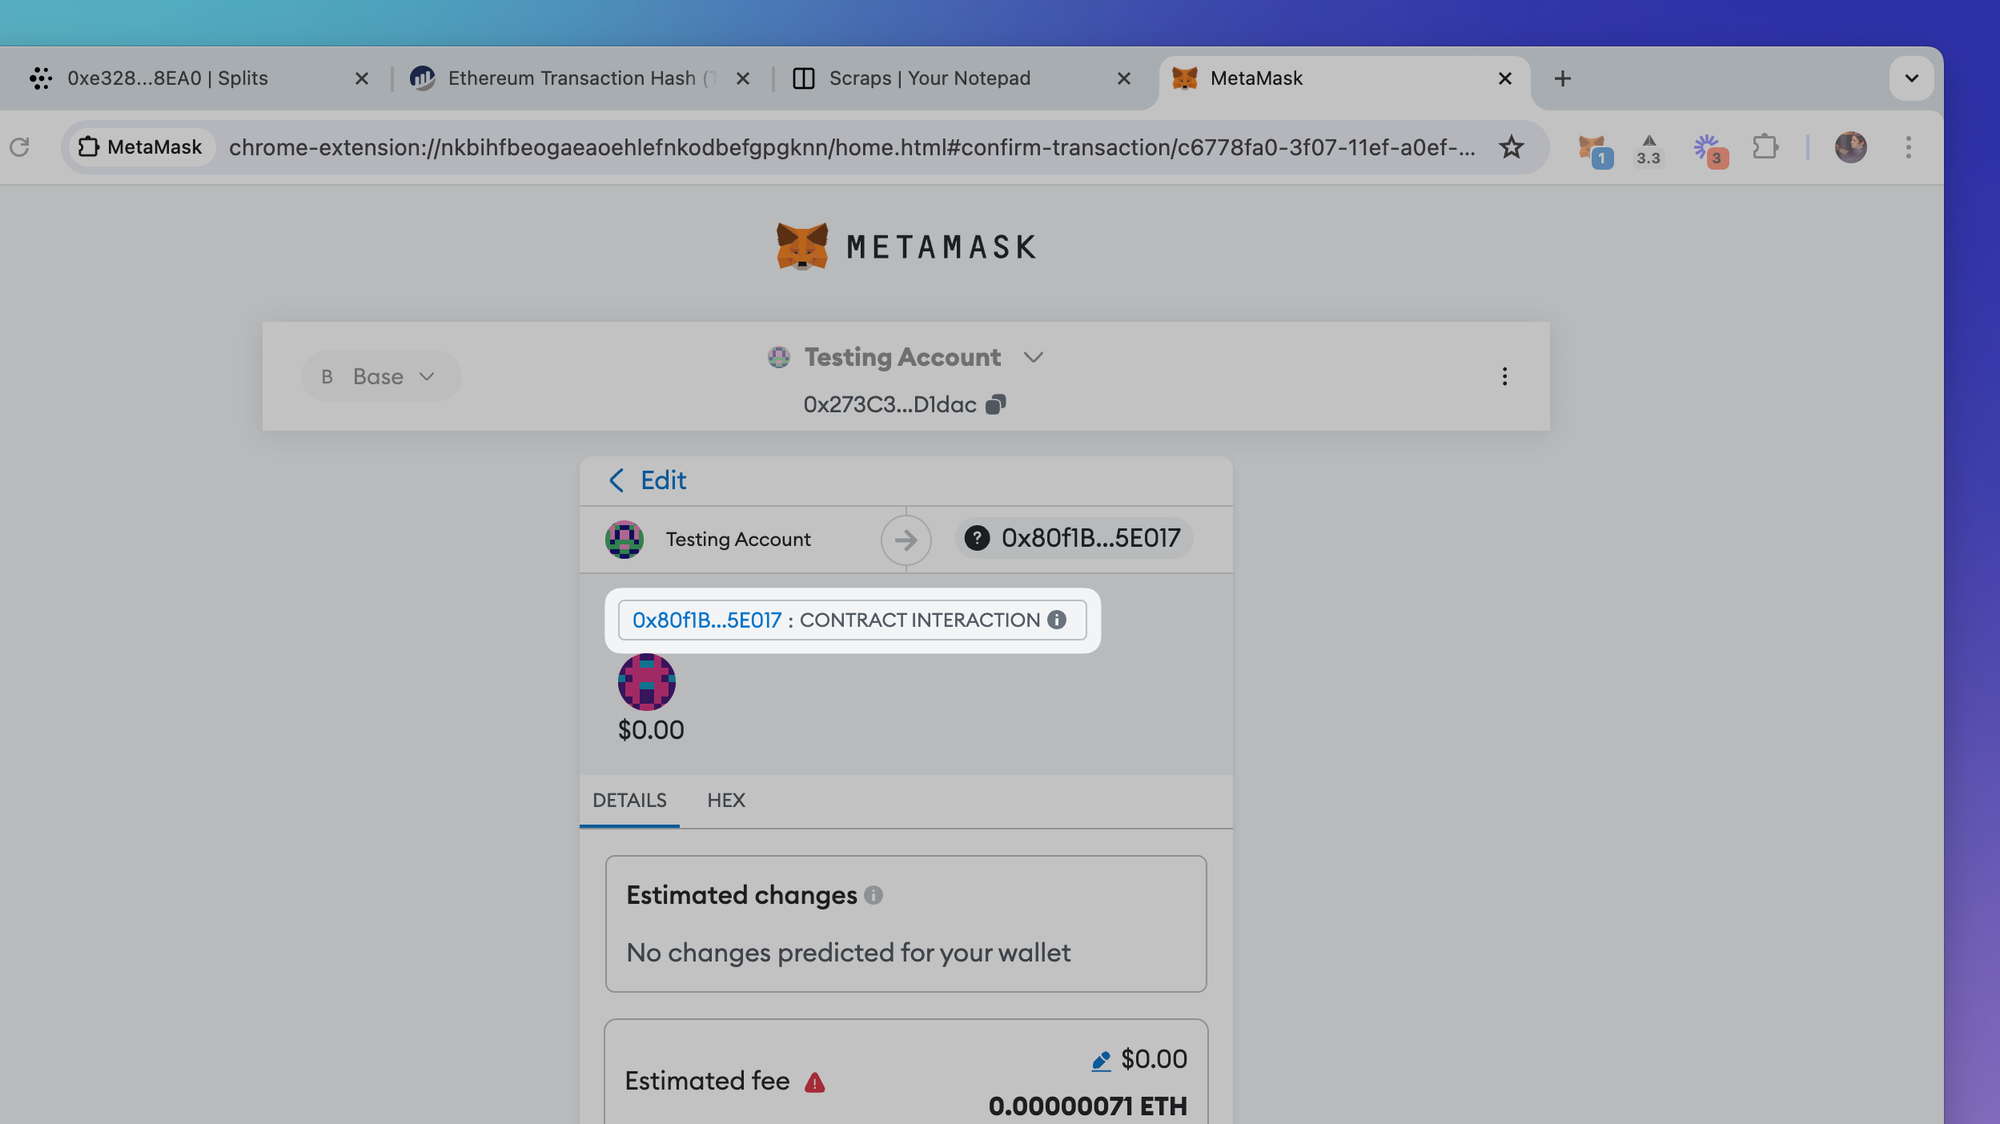This screenshot has width=2000, height=1124.
Task: Click the pencil icon to edit gas fee
Action: click(1101, 1061)
